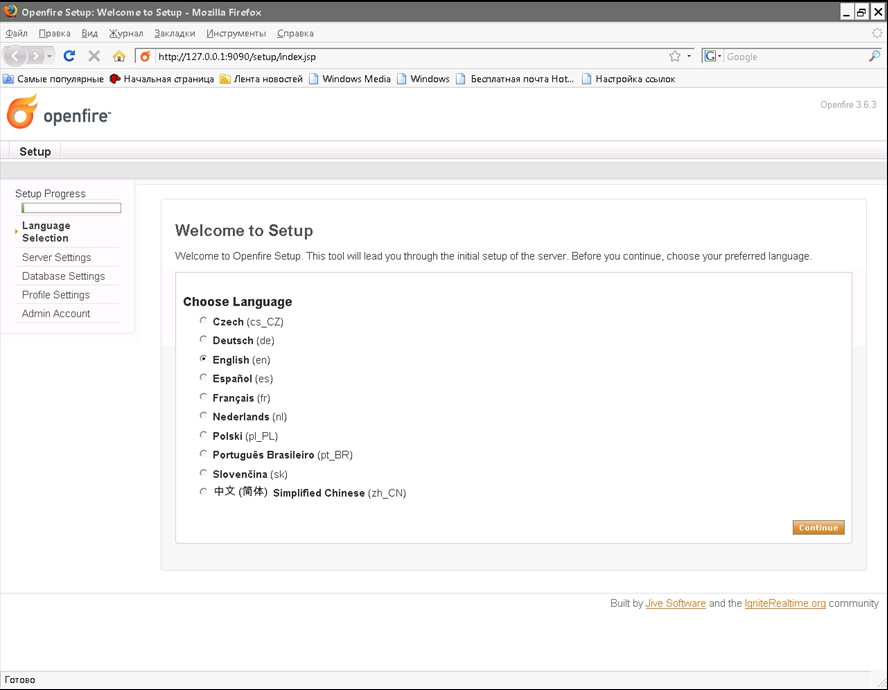The height and width of the screenshot is (690, 888).
Task: Open the IgniteRealtime.org link
Action: 785,603
